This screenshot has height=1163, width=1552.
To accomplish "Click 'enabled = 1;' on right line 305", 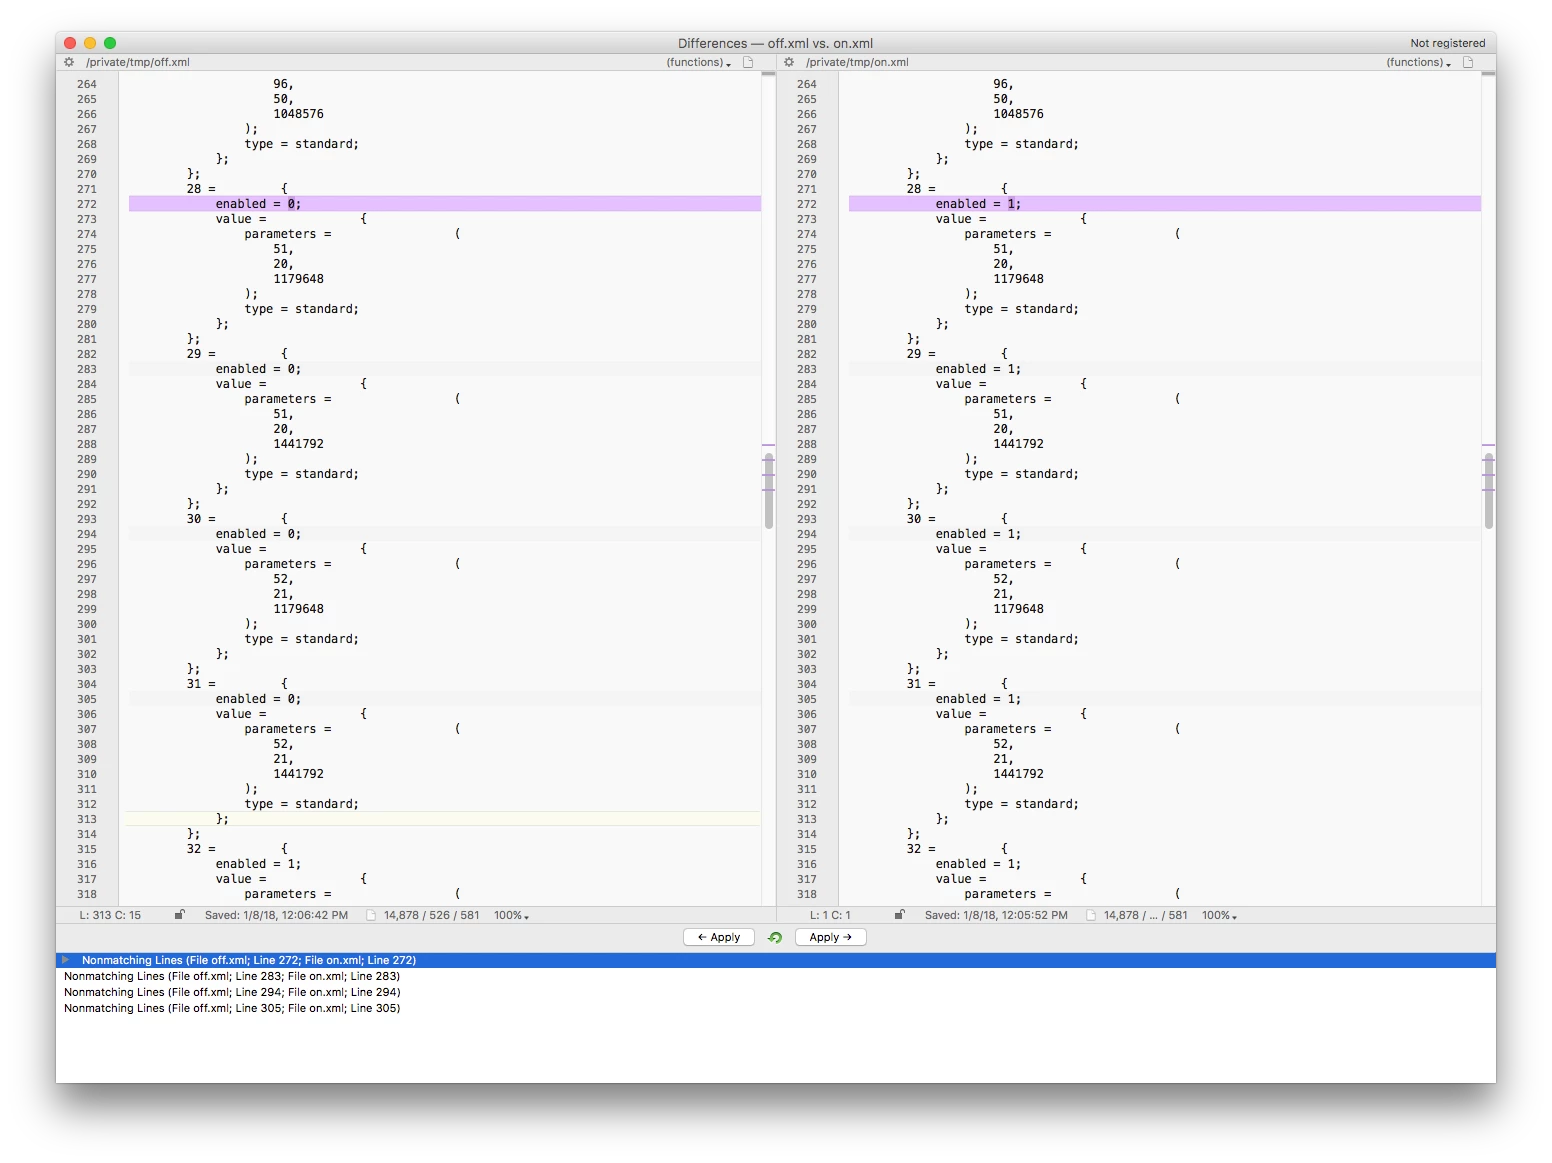I will (x=978, y=699).
